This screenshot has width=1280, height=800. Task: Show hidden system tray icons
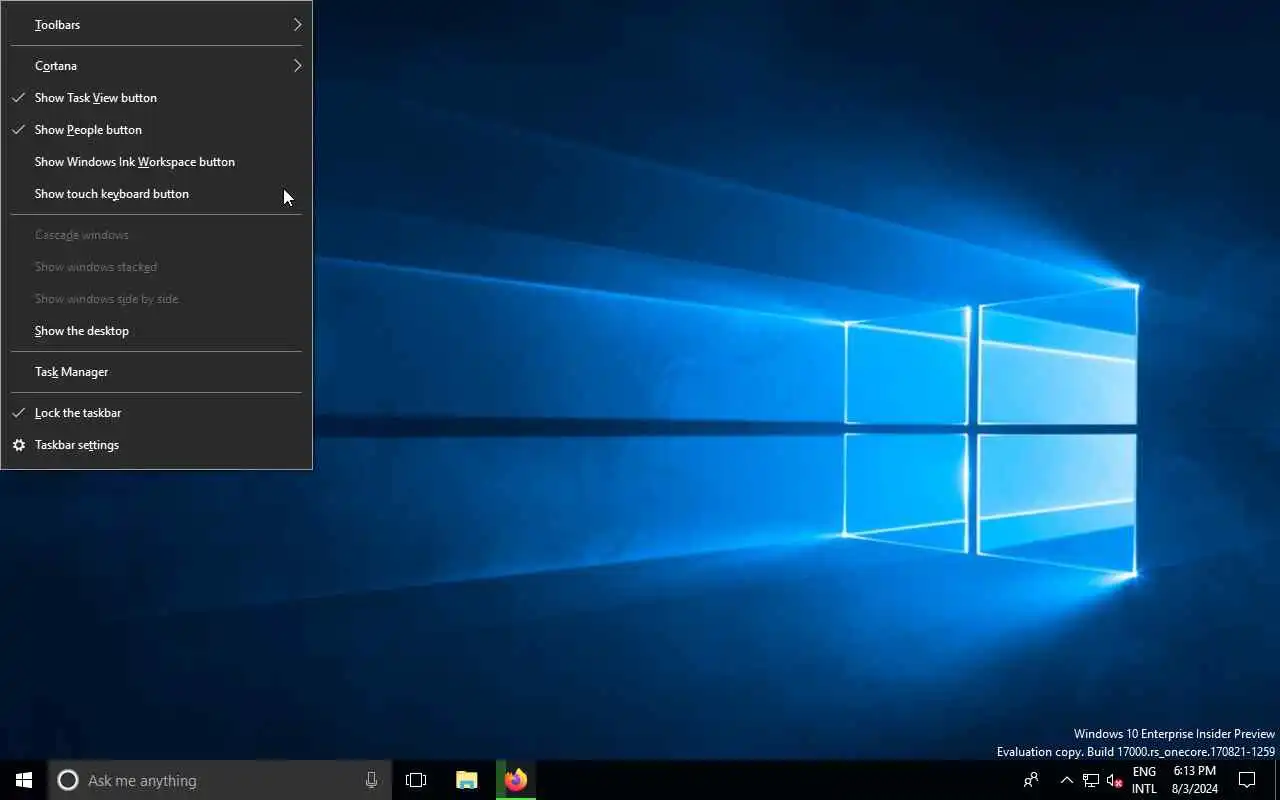pyautogui.click(x=1066, y=780)
